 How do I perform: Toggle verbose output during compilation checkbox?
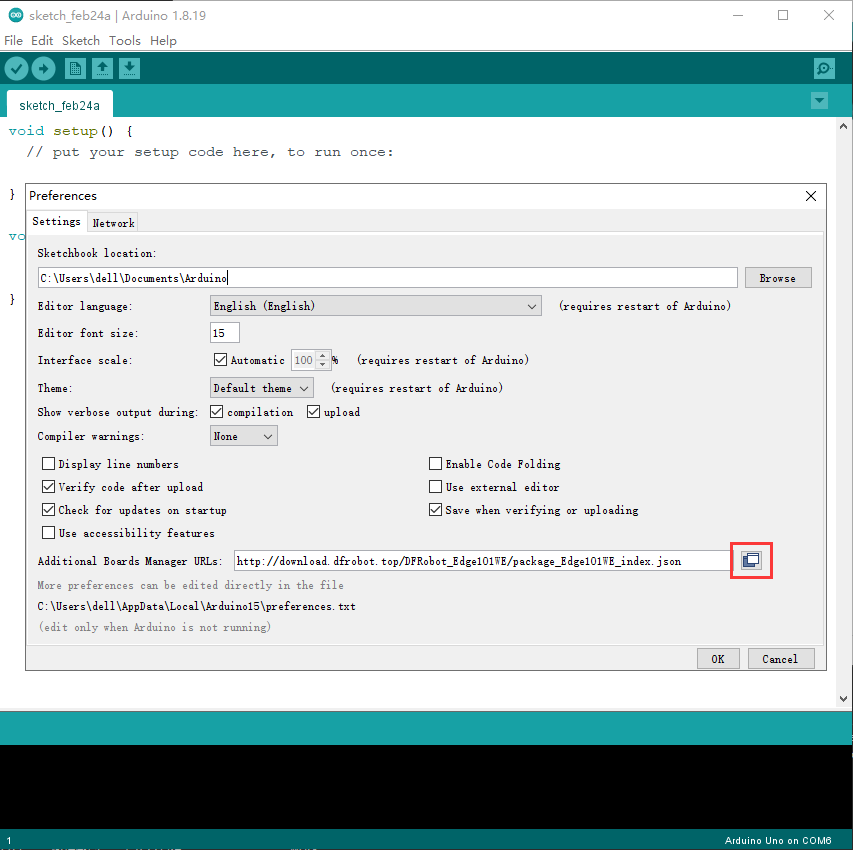coord(217,412)
